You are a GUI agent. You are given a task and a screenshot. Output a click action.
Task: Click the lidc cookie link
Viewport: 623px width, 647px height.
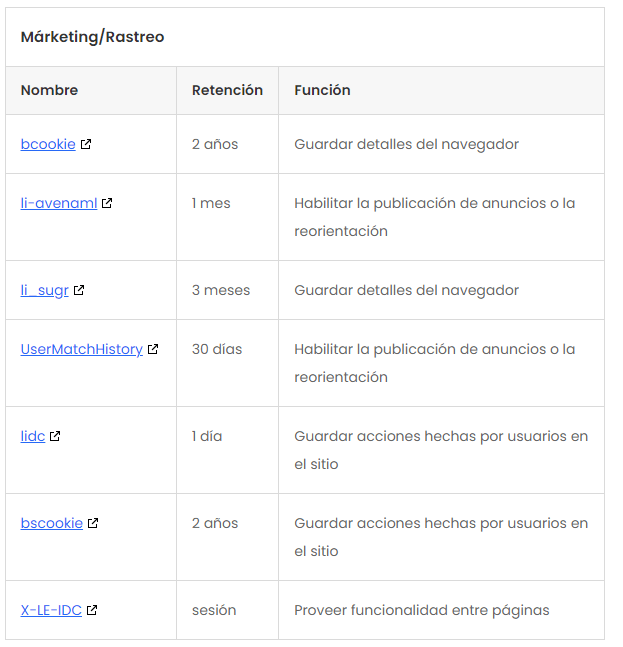[x=33, y=436]
